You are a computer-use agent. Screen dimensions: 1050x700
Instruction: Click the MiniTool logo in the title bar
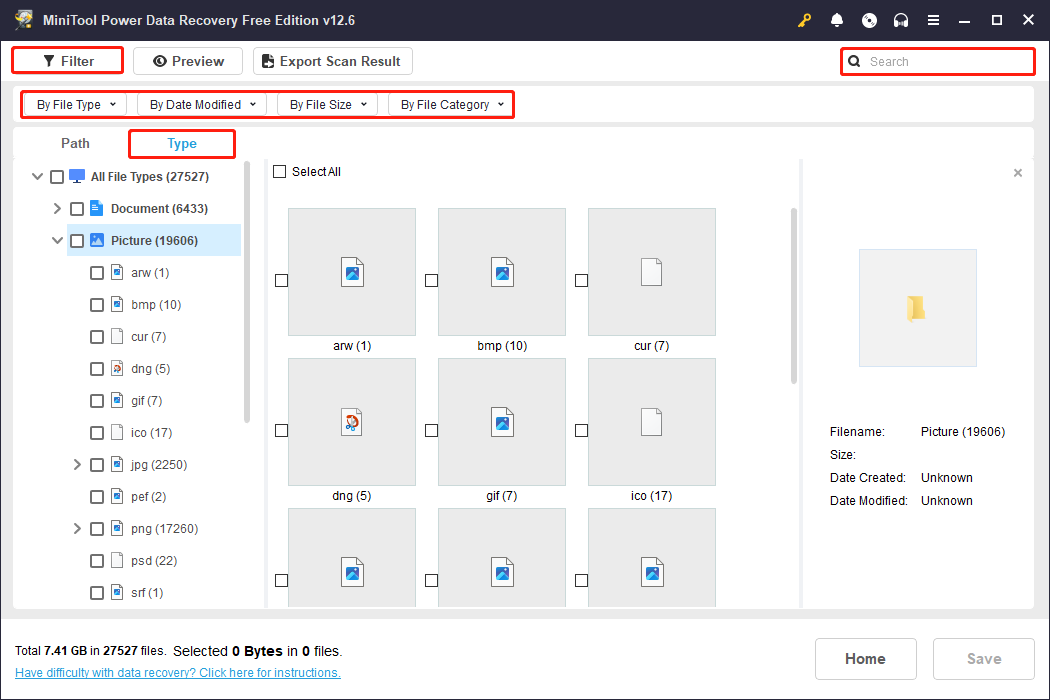pos(24,19)
